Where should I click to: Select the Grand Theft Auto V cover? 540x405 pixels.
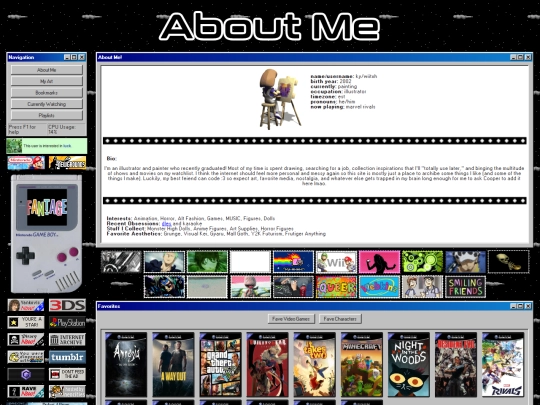coord(220,365)
